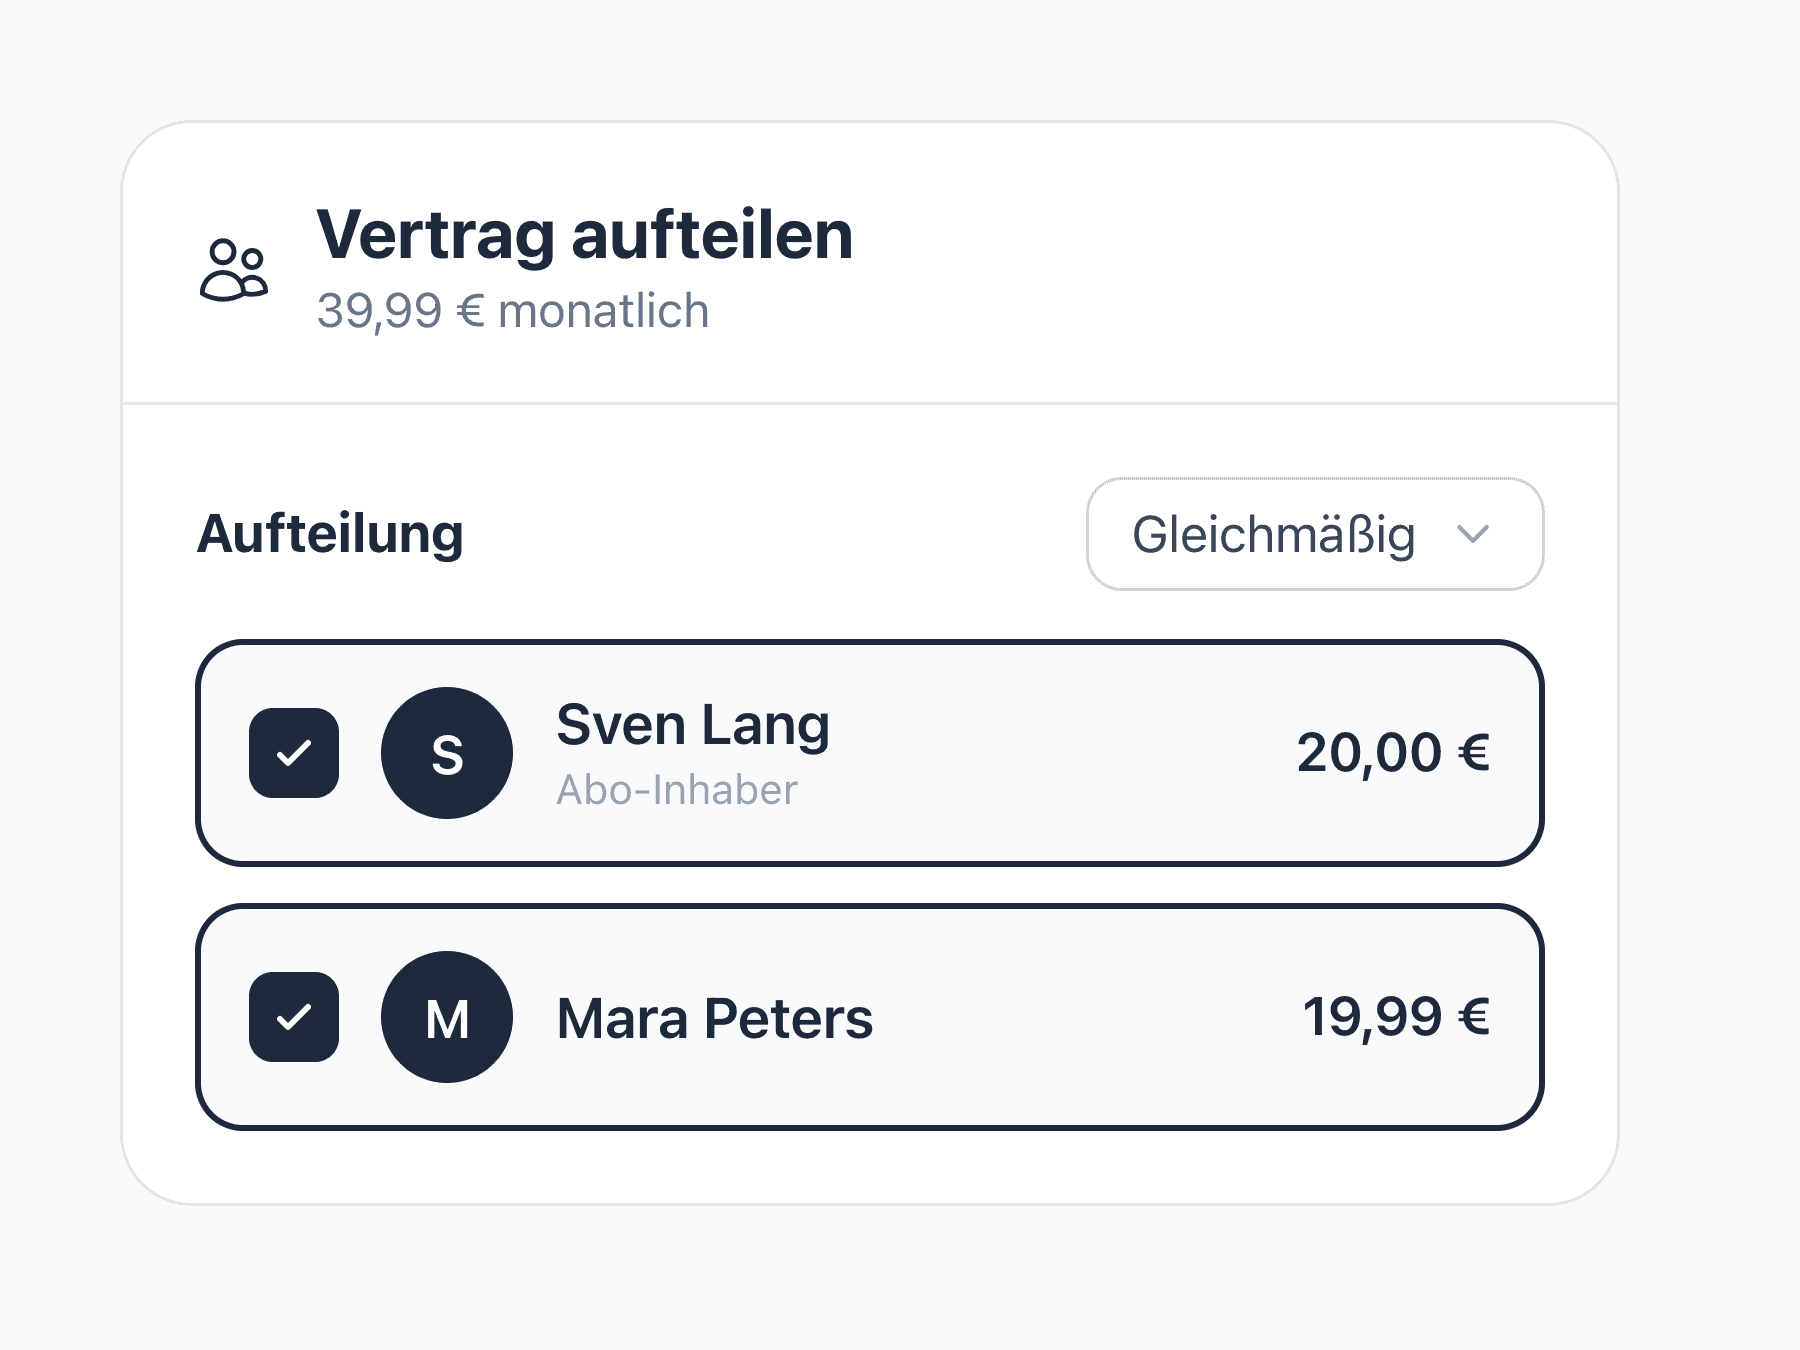Click the checkmark icon in Sven's row

point(294,753)
